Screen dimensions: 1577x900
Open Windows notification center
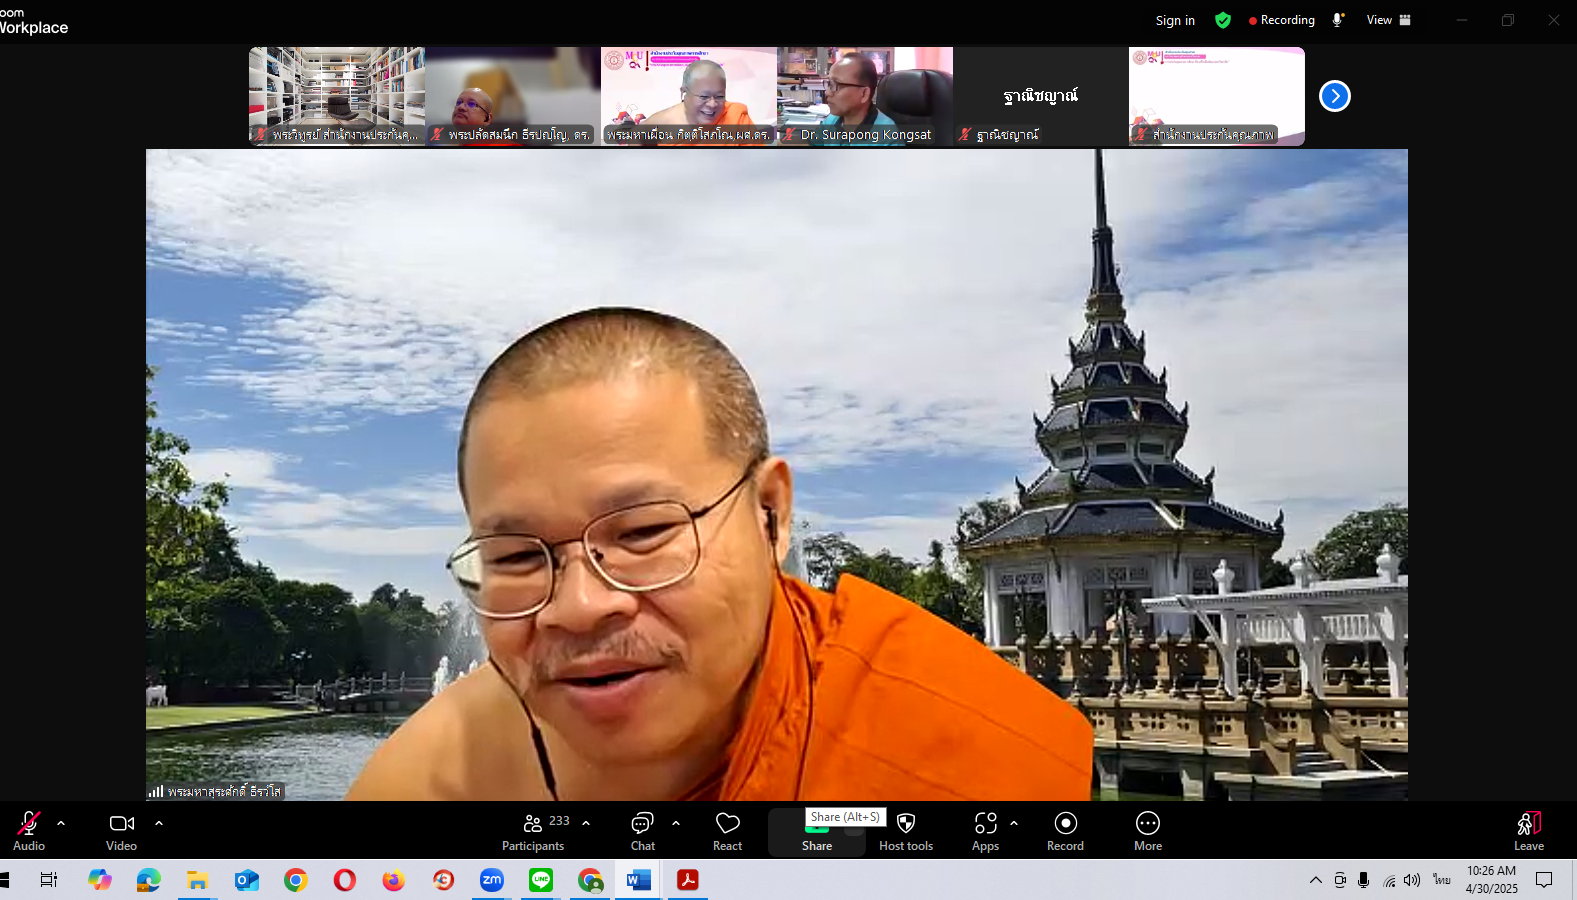tap(1544, 880)
